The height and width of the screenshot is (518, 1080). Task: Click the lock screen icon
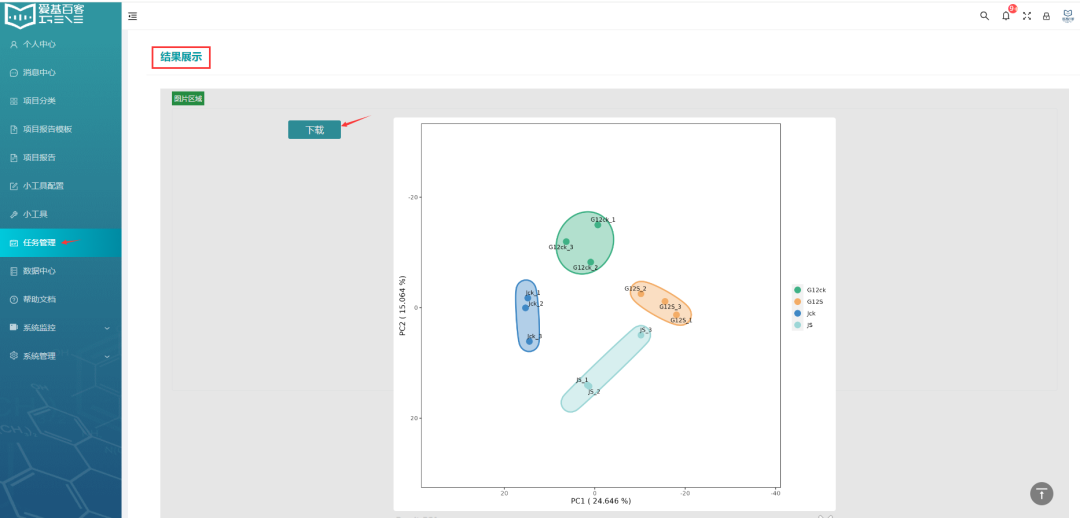(x=1046, y=16)
